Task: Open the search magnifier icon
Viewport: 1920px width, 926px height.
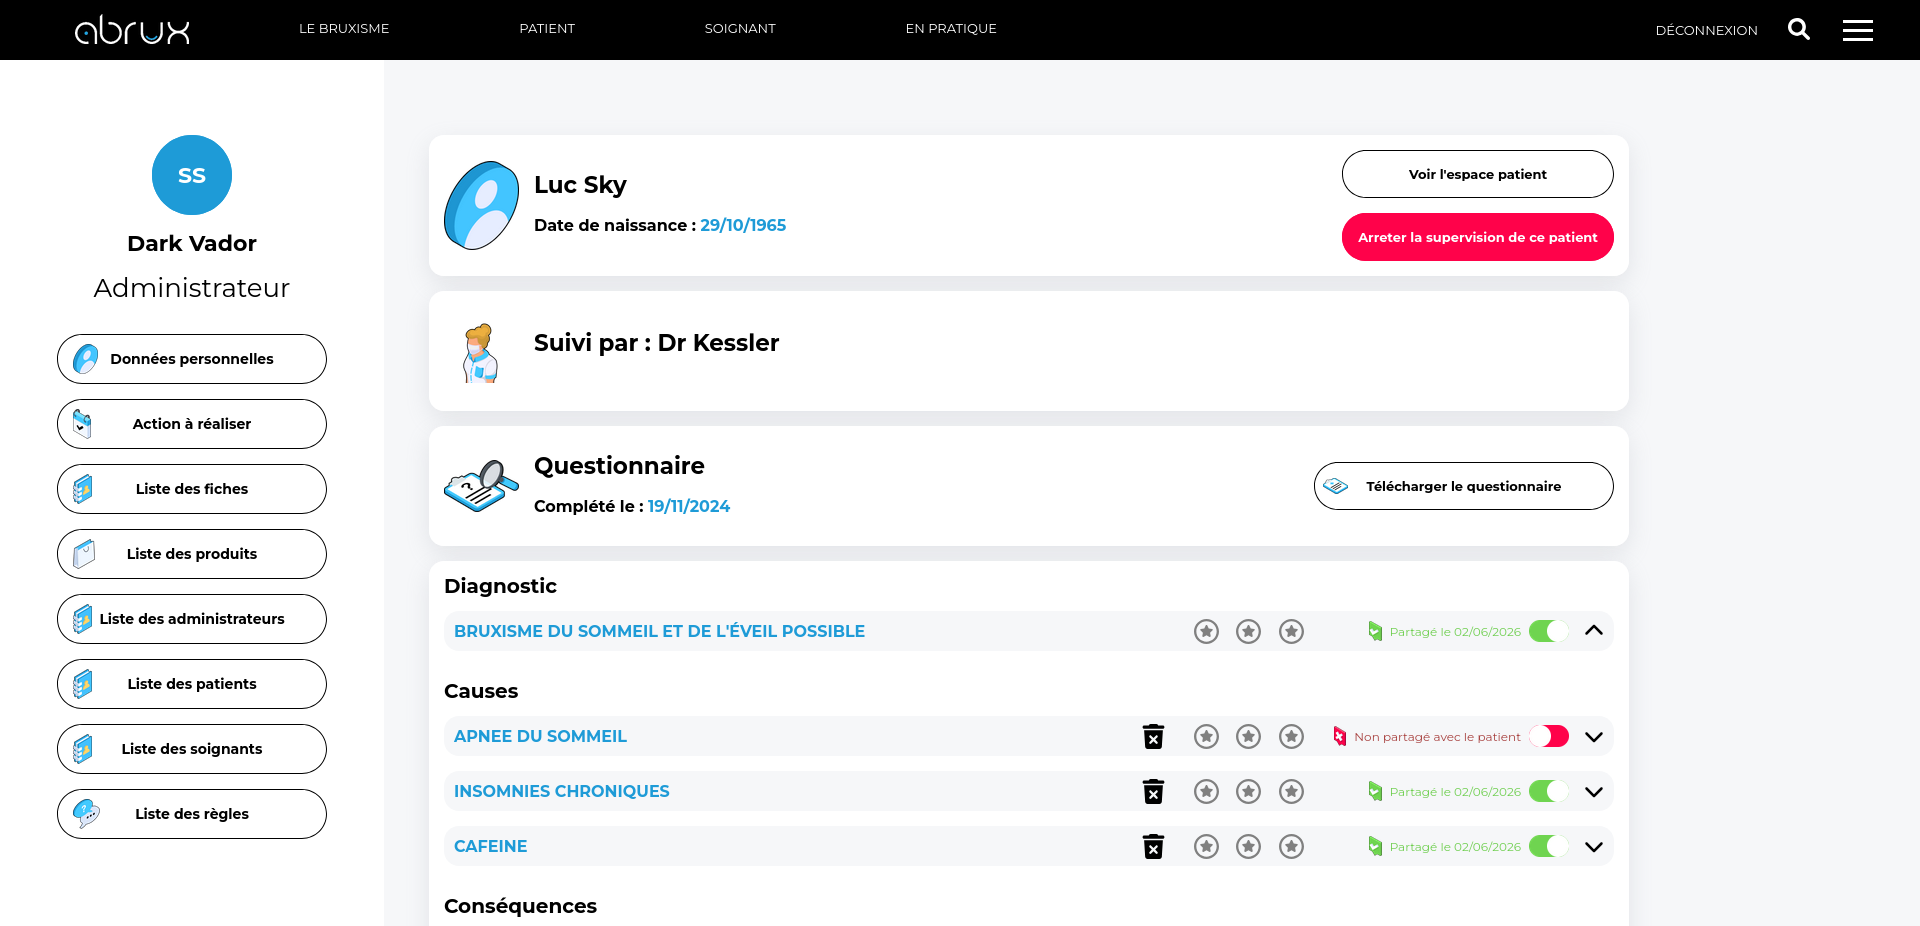Action: (1799, 29)
